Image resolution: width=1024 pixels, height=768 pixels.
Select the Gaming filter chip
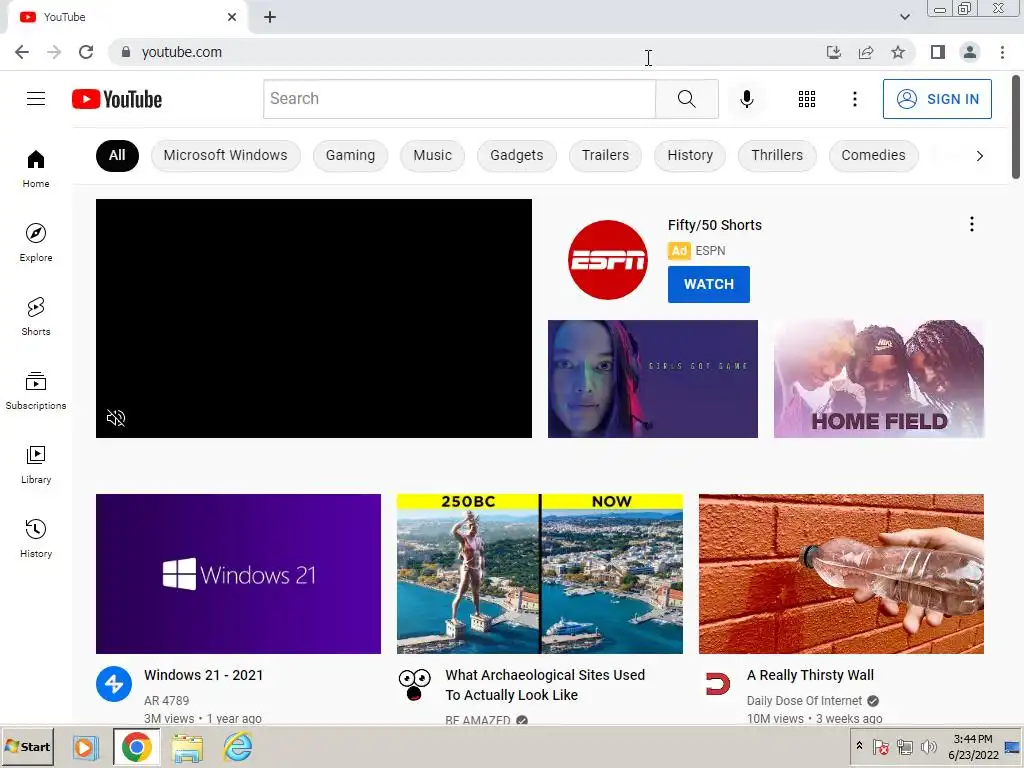point(350,155)
